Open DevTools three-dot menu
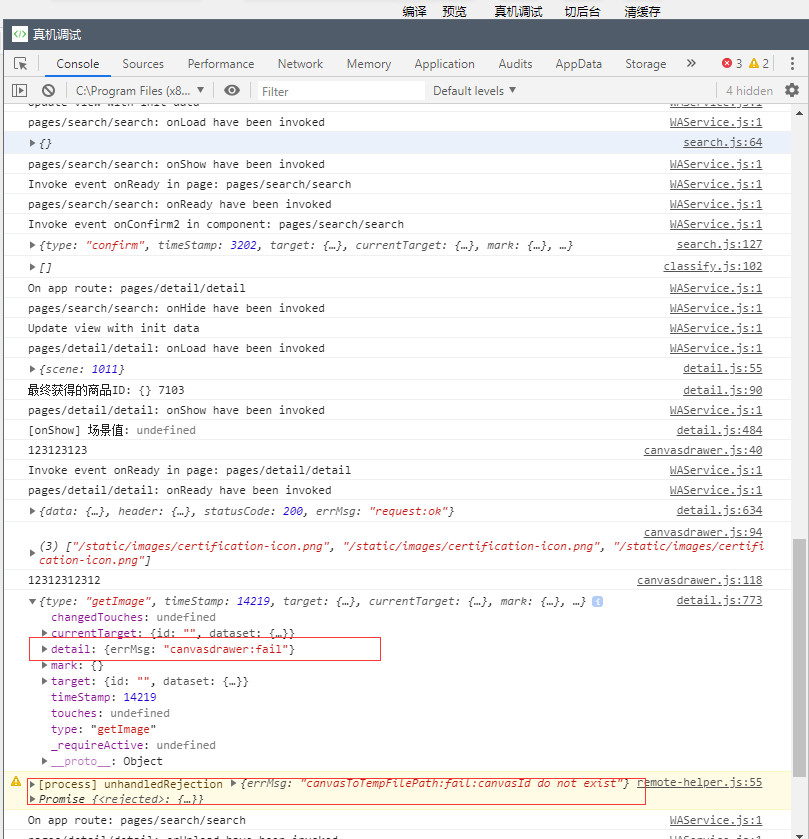The image size is (809, 839). coord(792,63)
